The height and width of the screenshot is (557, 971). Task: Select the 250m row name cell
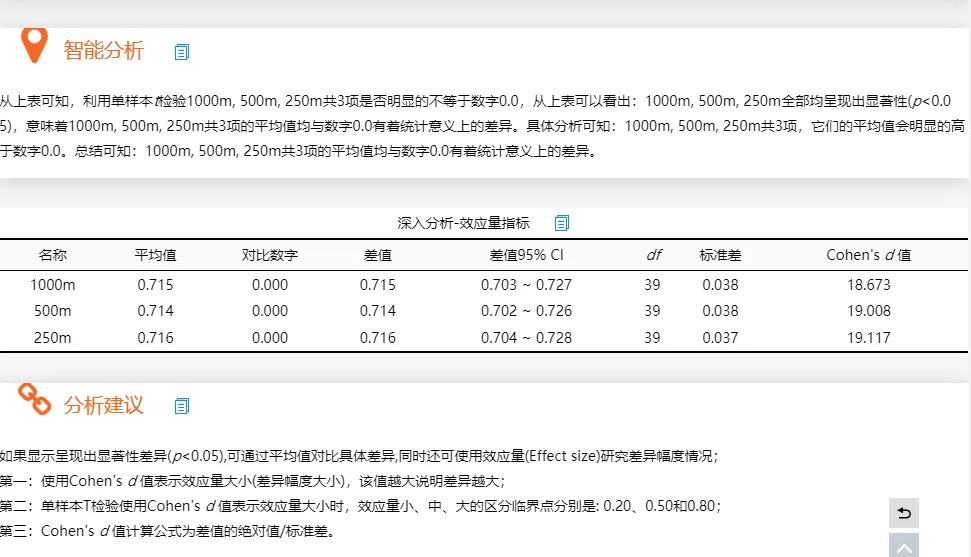[53, 338]
